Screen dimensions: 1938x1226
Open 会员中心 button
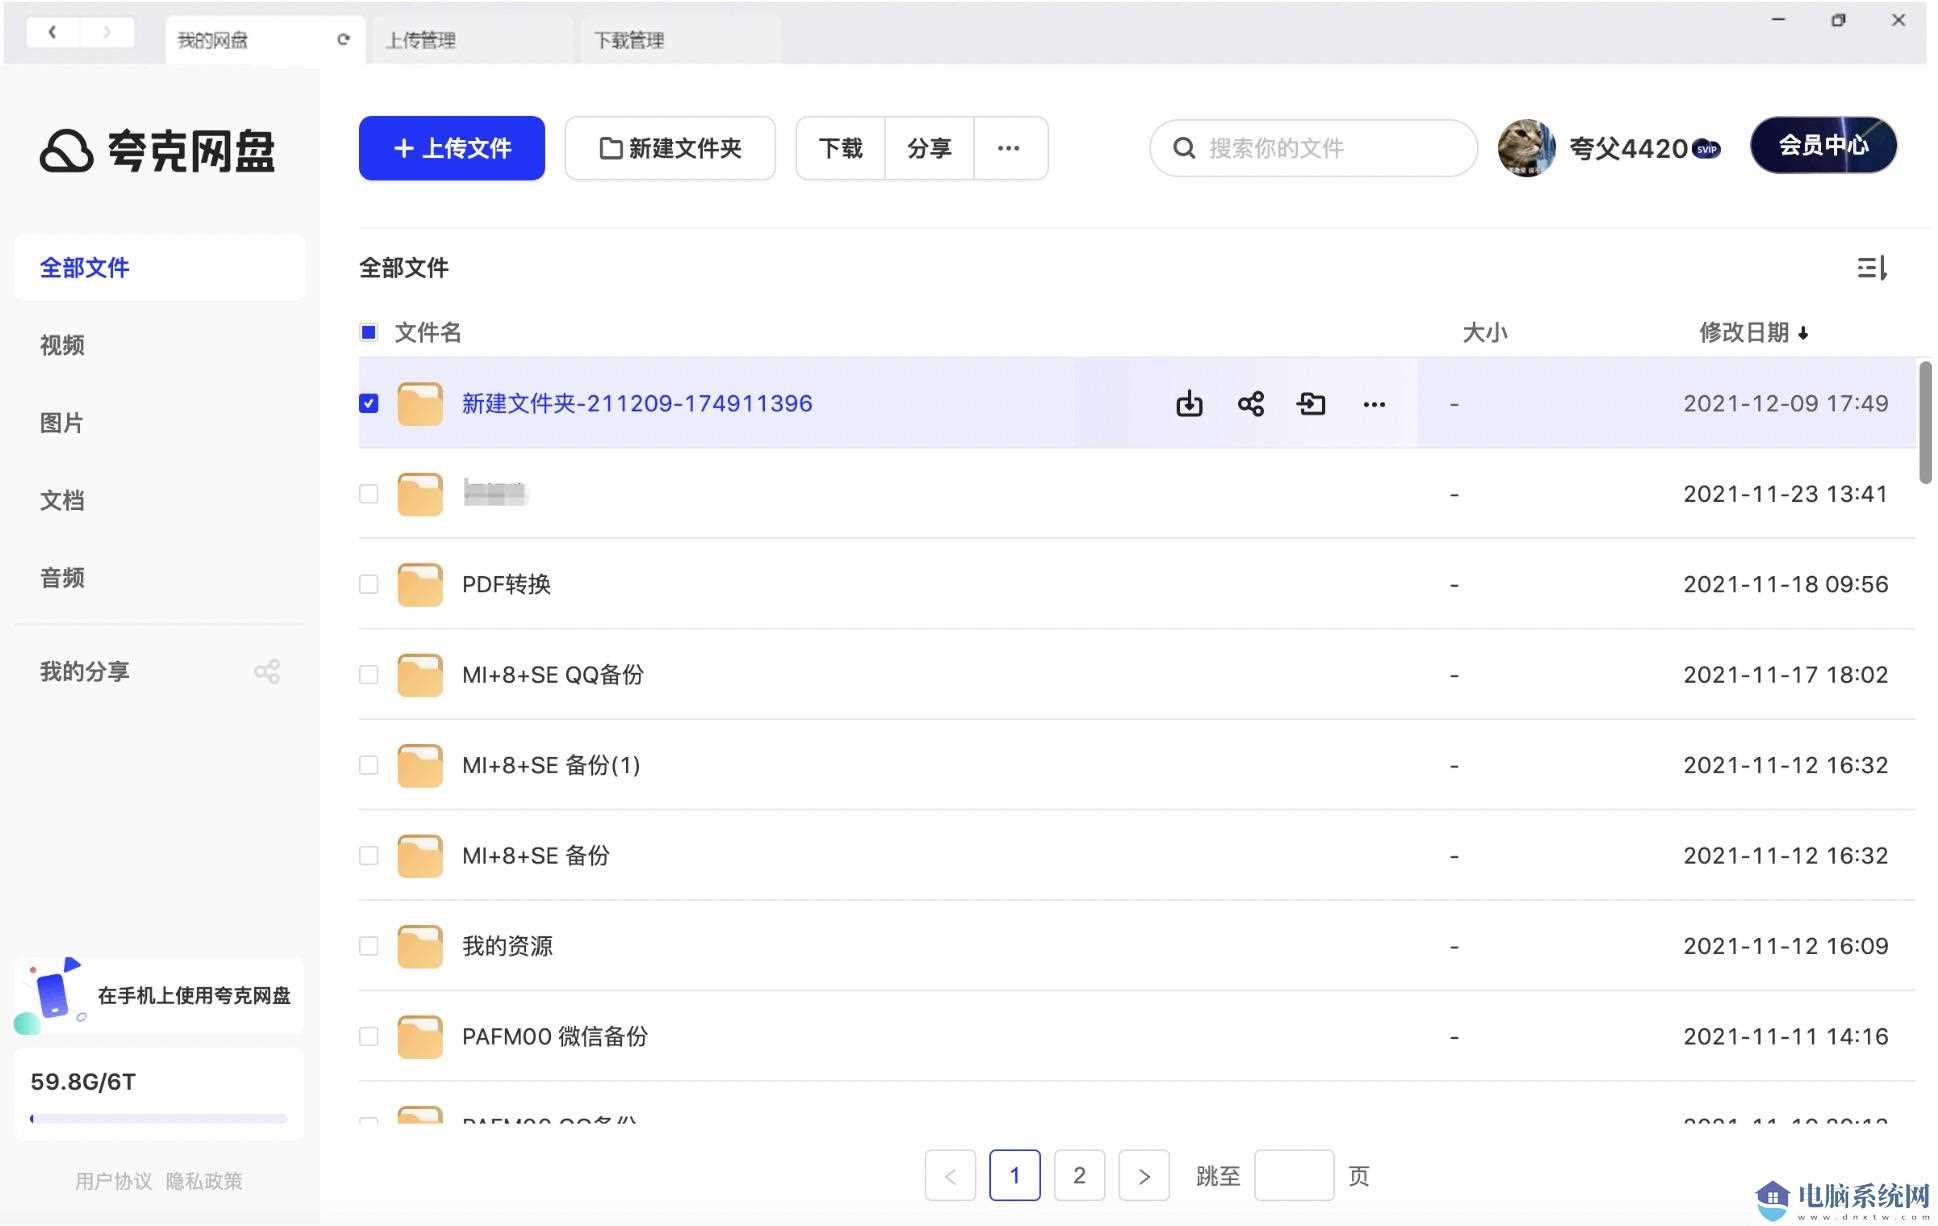coord(1823,146)
